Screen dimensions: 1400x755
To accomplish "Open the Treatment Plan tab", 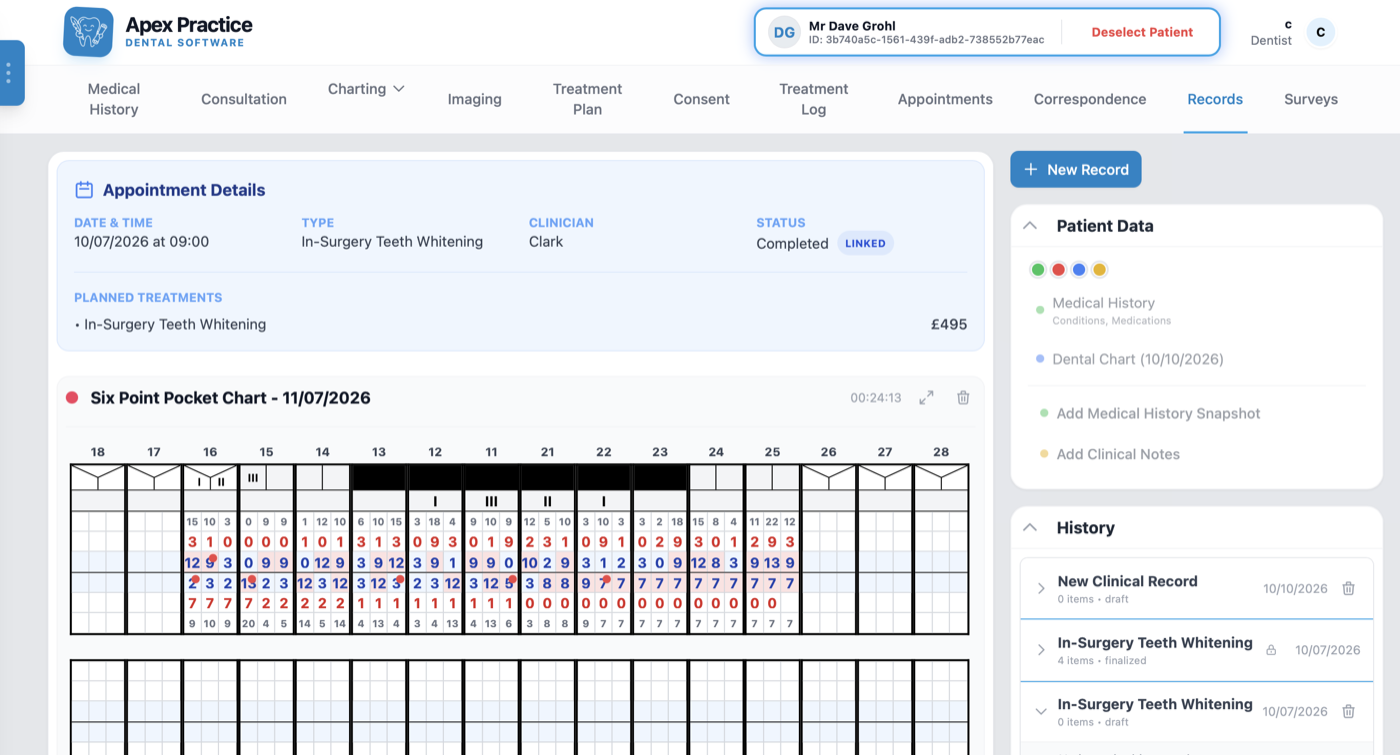I will pyautogui.click(x=587, y=99).
